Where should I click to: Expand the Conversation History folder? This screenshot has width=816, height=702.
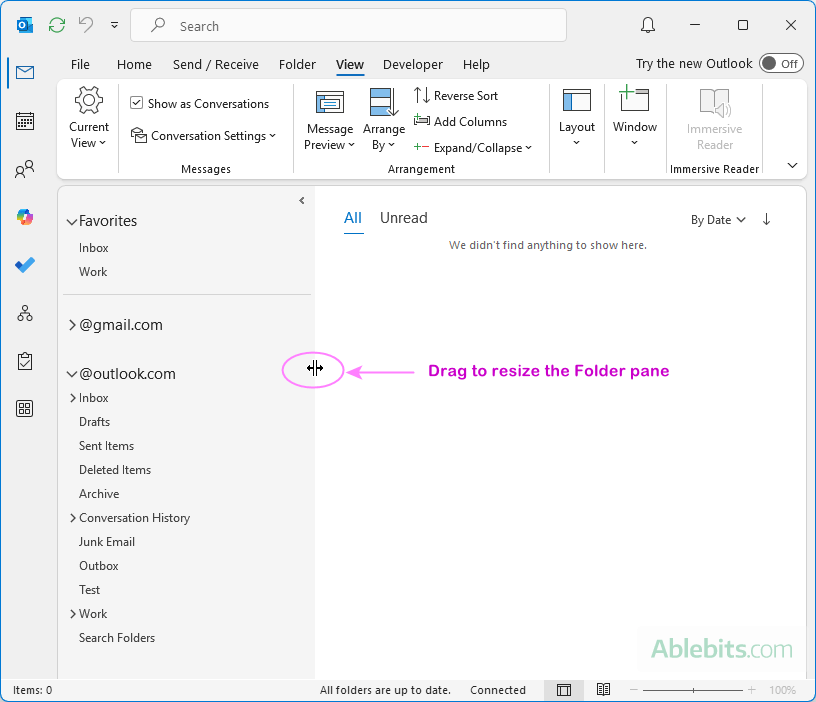(x=73, y=518)
